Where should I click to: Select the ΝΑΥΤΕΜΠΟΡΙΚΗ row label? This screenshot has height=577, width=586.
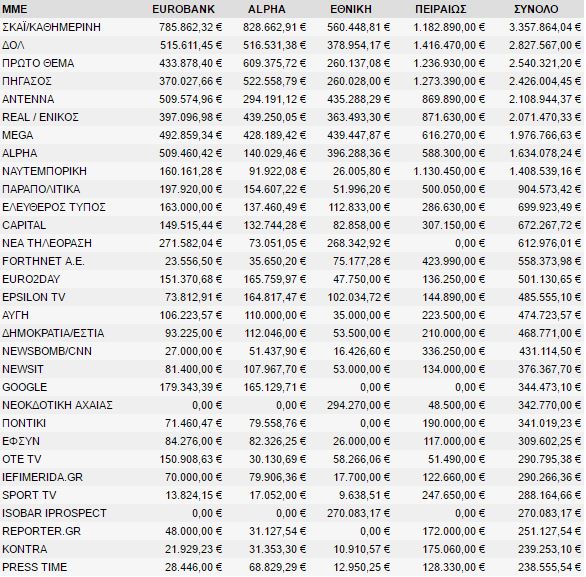point(44,171)
